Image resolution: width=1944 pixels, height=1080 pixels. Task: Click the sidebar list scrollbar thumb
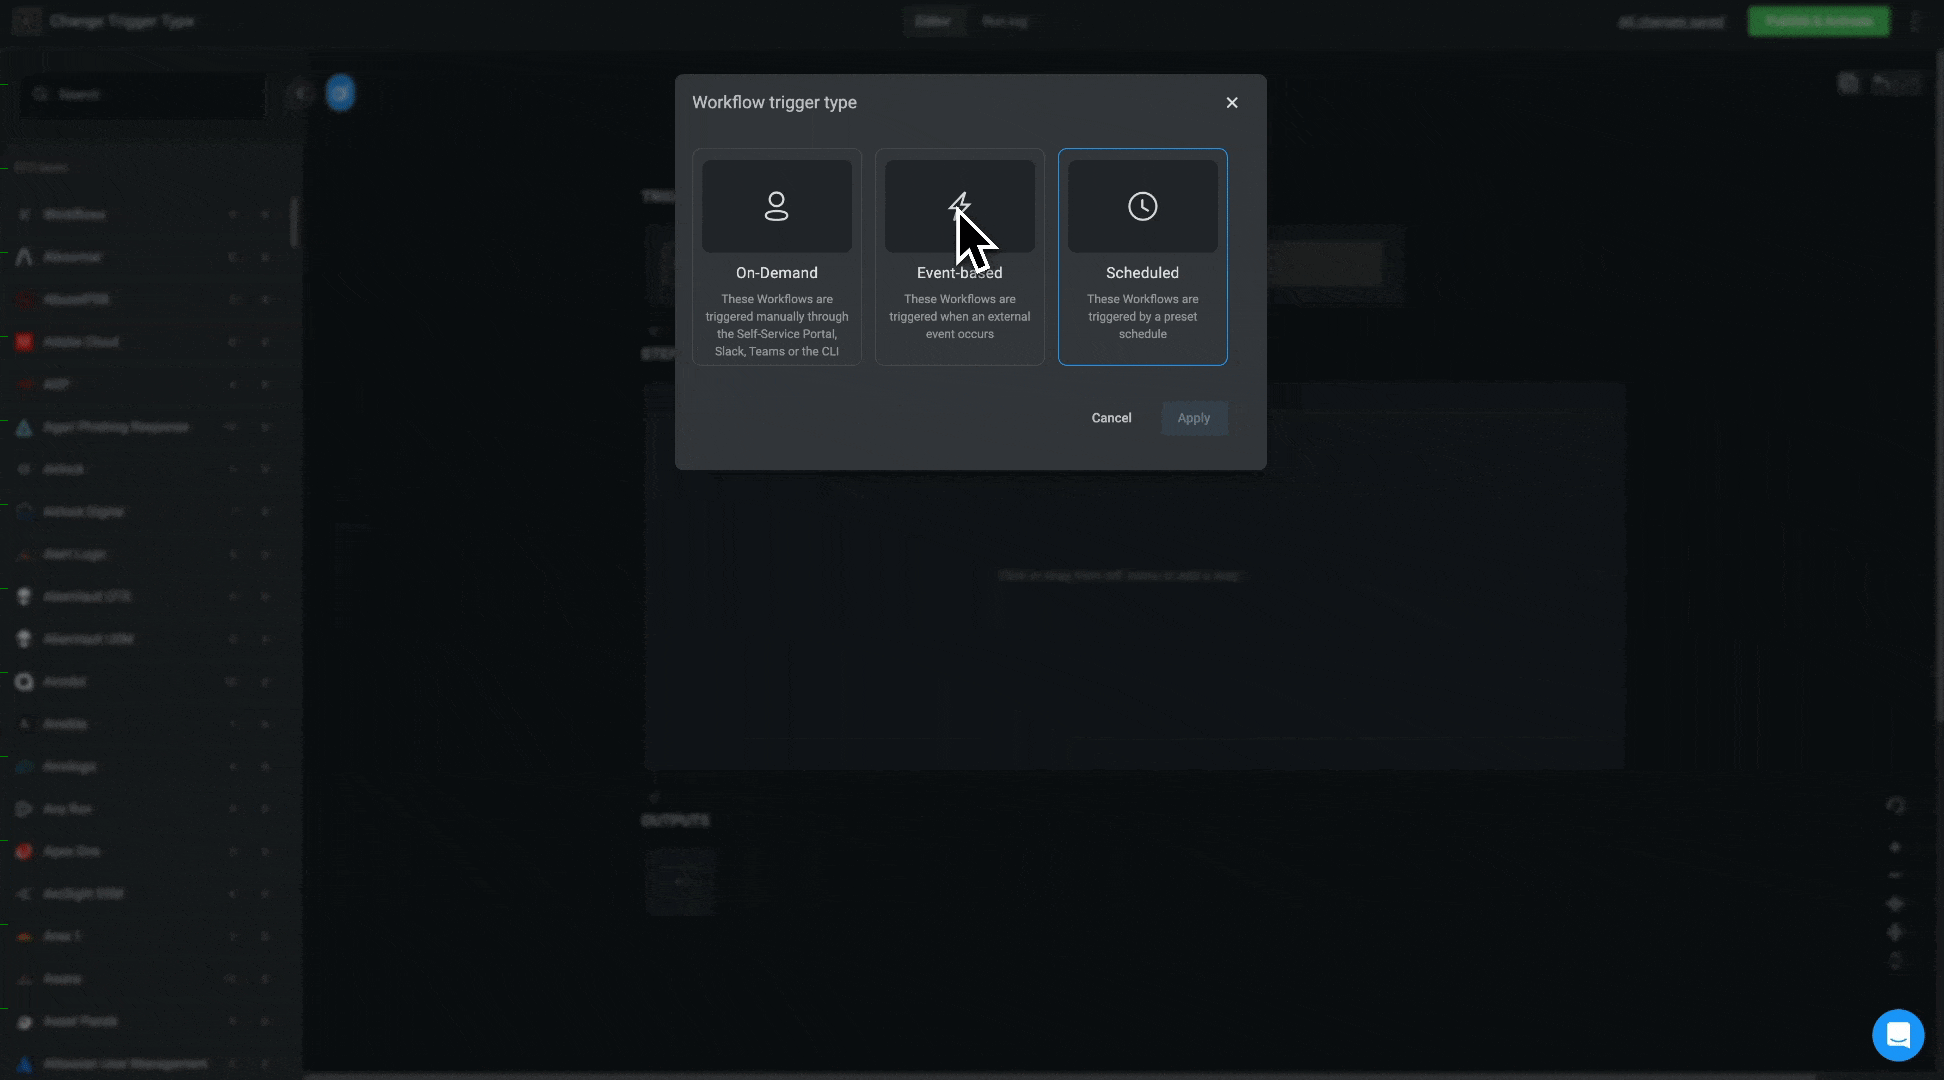pos(294,222)
